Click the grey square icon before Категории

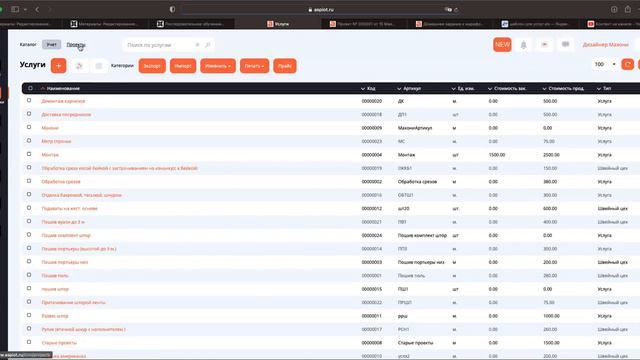coord(98,66)
